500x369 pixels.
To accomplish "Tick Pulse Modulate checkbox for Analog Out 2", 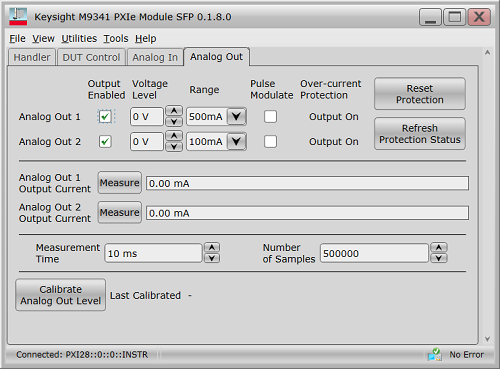I will 270,142.
